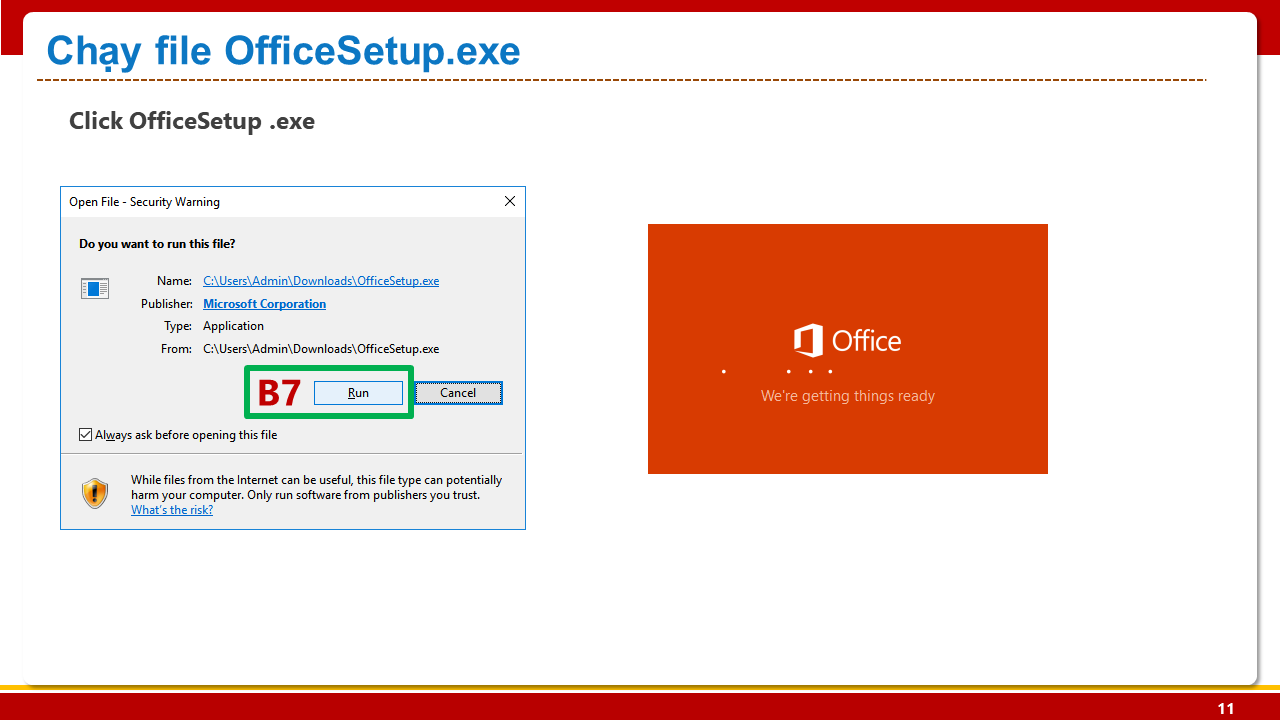Click the application file icon beside Name
Image resolution: width=1280 pixels, height=720 pixels.
tap(95, 289)
